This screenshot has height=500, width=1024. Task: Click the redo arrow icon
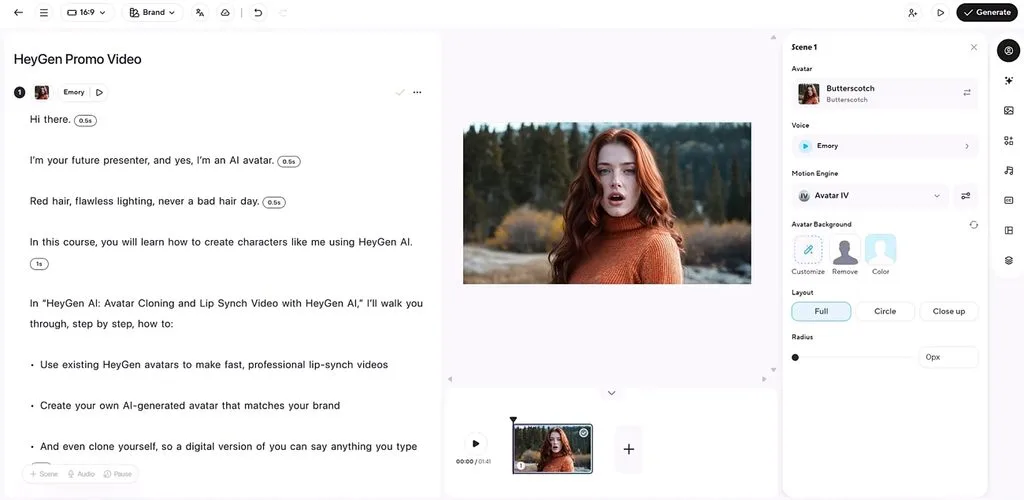point(283,12)
